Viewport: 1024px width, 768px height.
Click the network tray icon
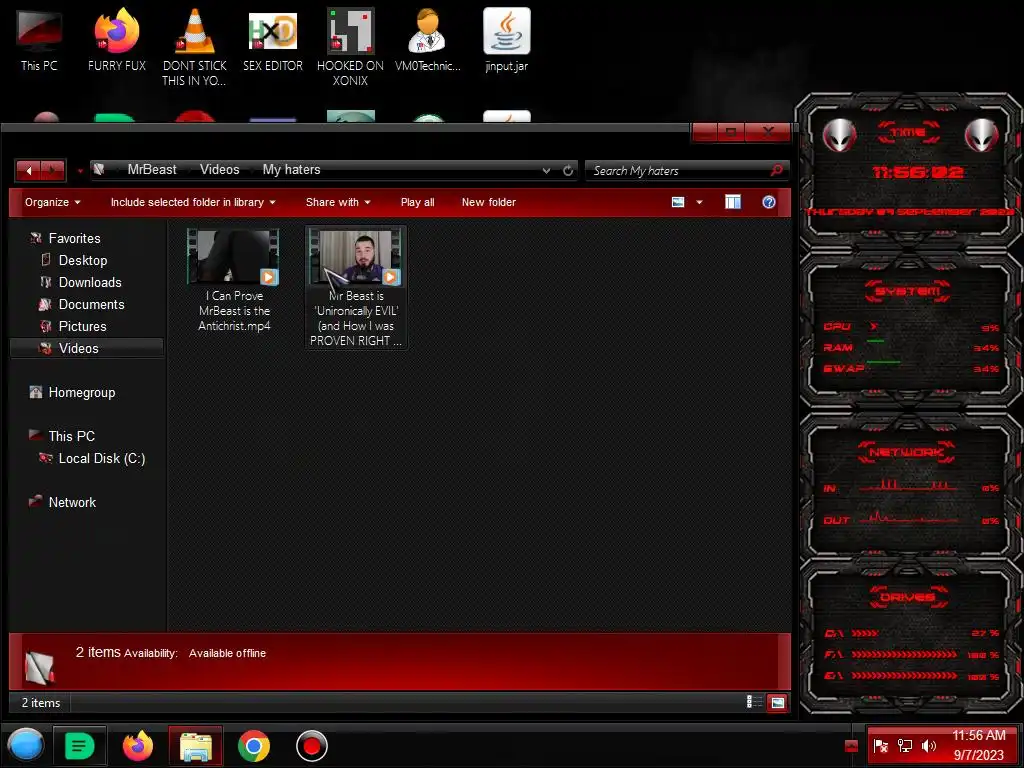pyautogui.click(x=904, y=746)
